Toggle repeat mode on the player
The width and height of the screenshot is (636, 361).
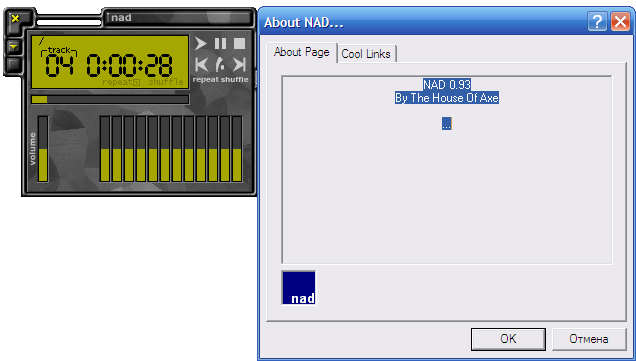point(205,80)
